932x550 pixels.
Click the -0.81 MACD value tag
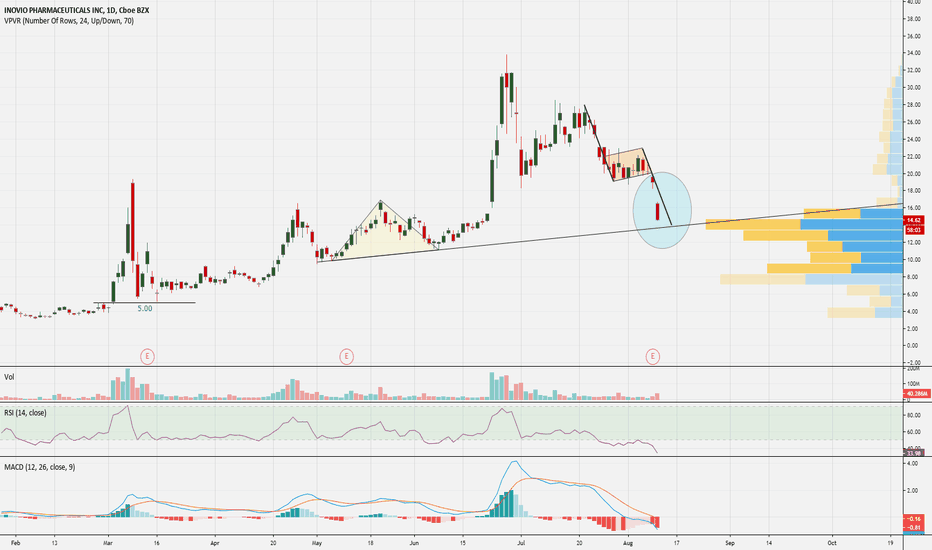coord(914,527)
